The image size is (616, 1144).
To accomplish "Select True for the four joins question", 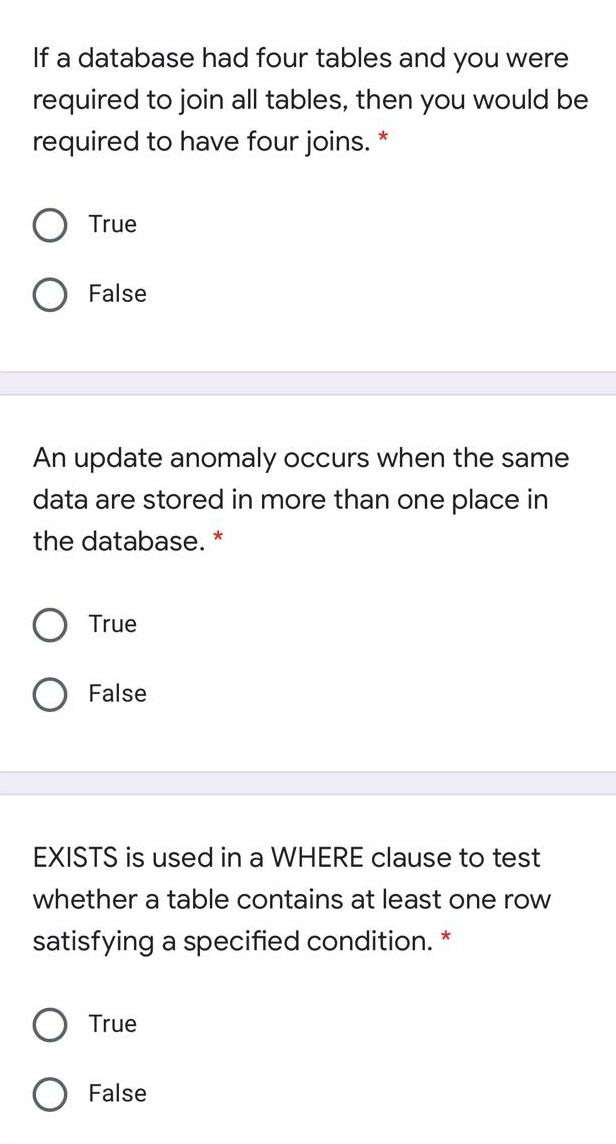I will click(x=49, y=224).
